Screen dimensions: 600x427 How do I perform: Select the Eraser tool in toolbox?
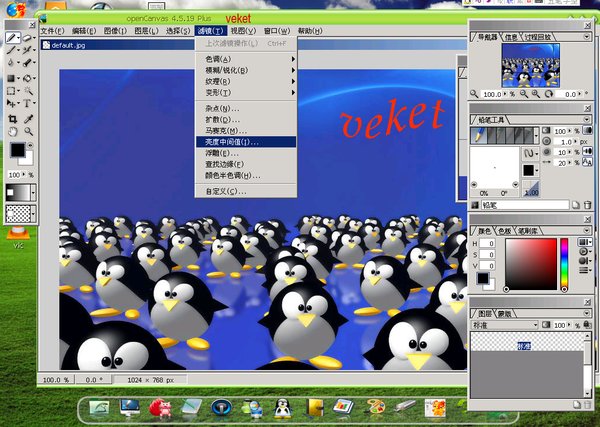(x=27, y=38)
